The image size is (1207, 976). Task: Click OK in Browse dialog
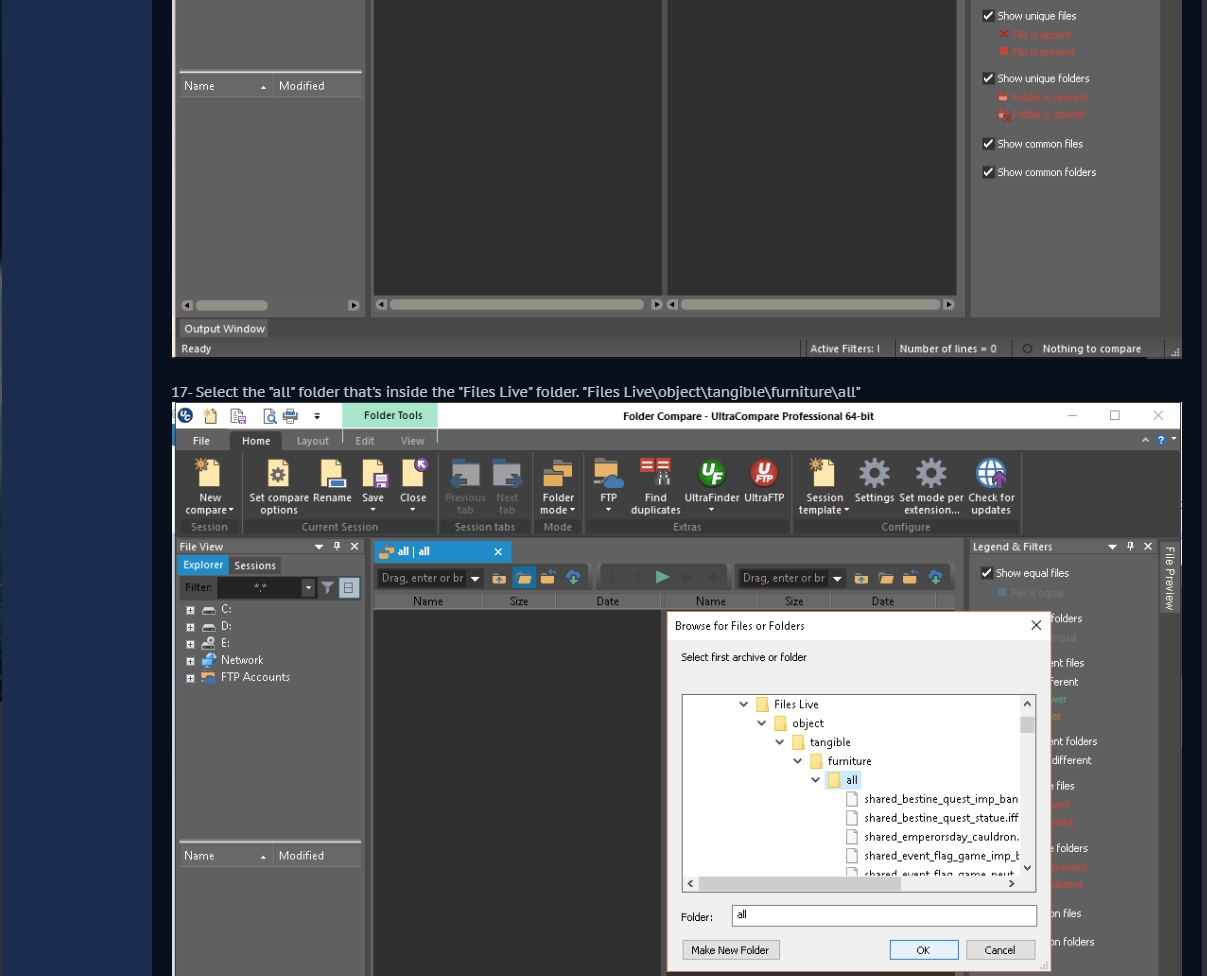[923, 950]
